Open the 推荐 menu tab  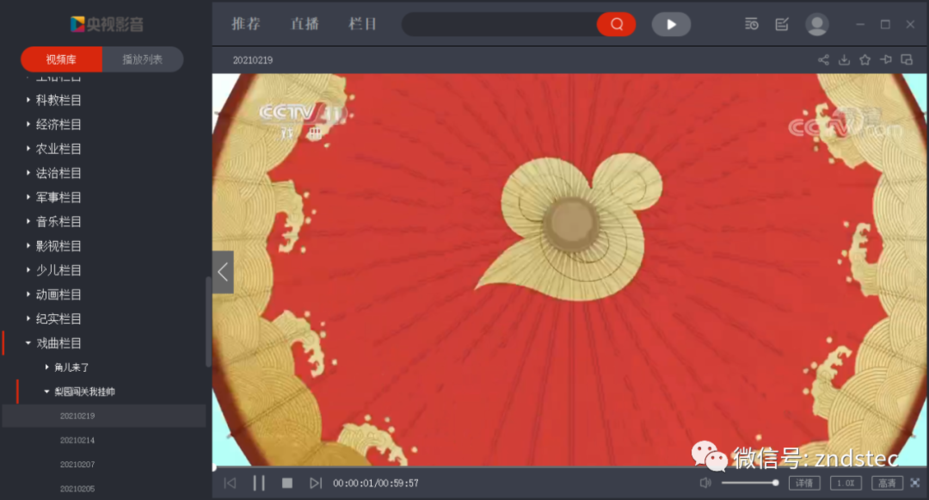click(x=246, y=24)
